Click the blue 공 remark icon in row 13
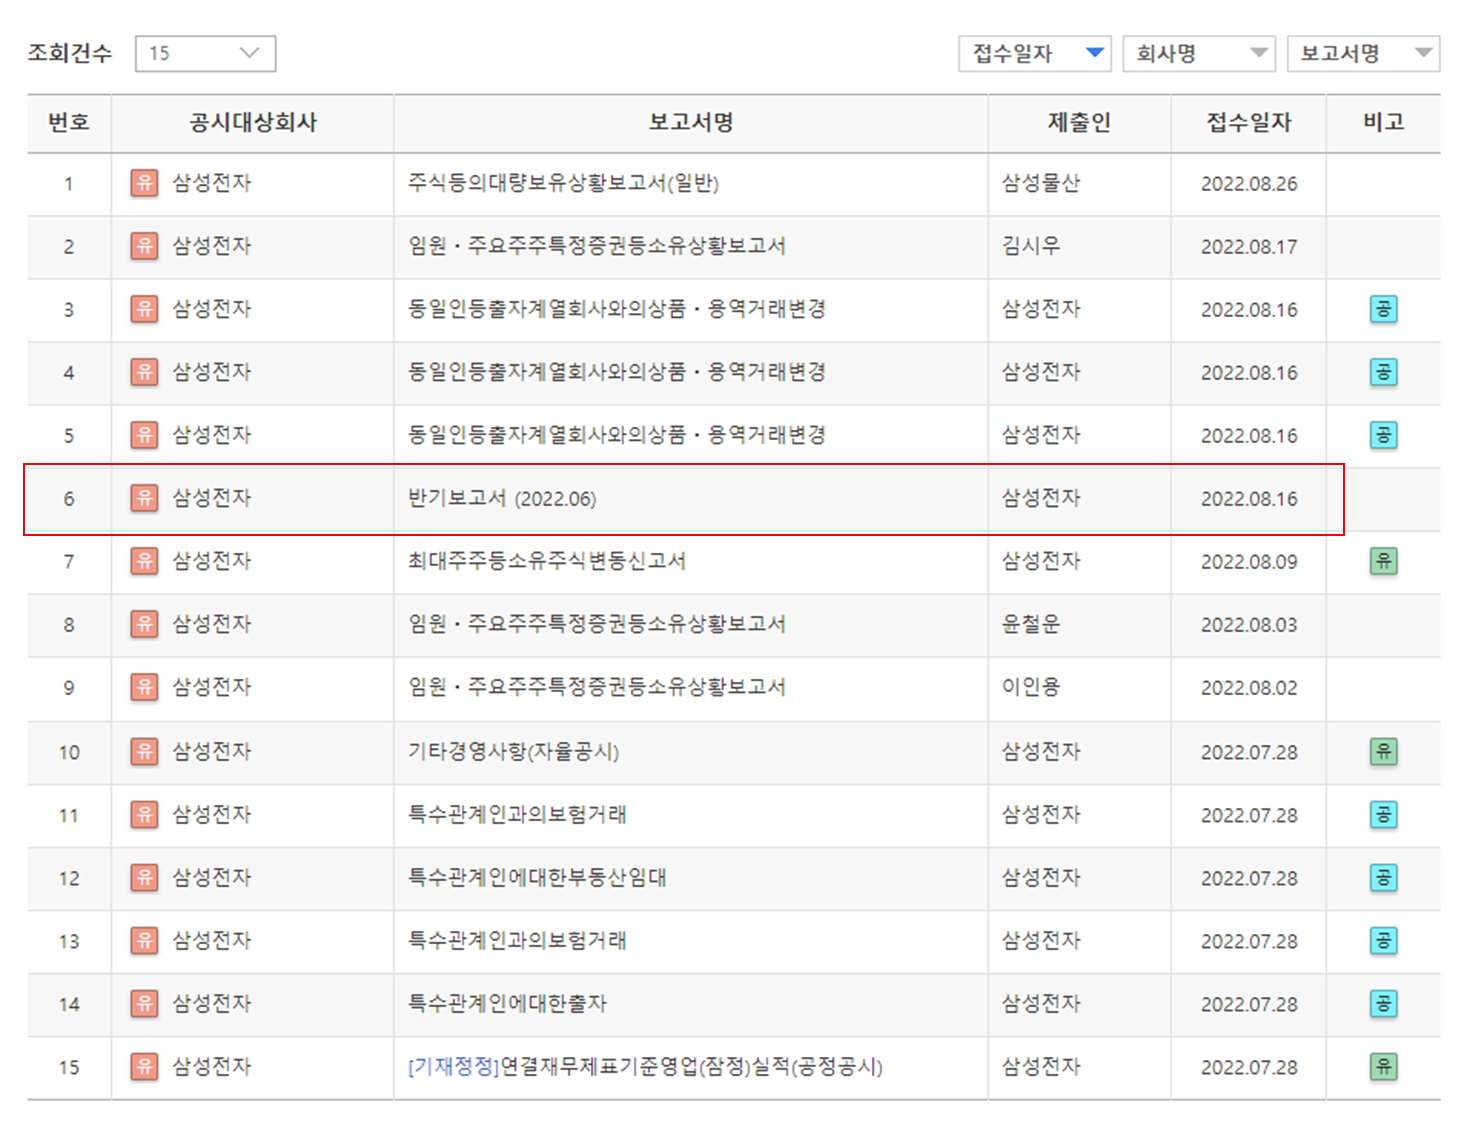This screenshot has width=1476, height=1125. pos(1383,941)
